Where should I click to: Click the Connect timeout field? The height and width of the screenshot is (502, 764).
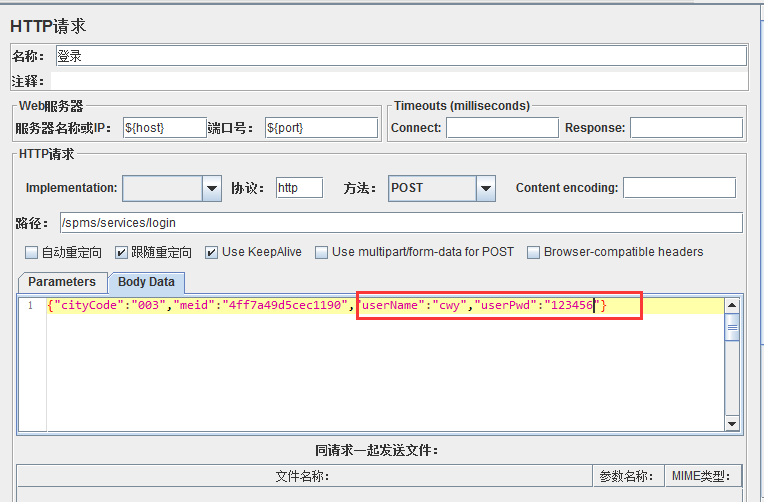click(x=502, y=128)
